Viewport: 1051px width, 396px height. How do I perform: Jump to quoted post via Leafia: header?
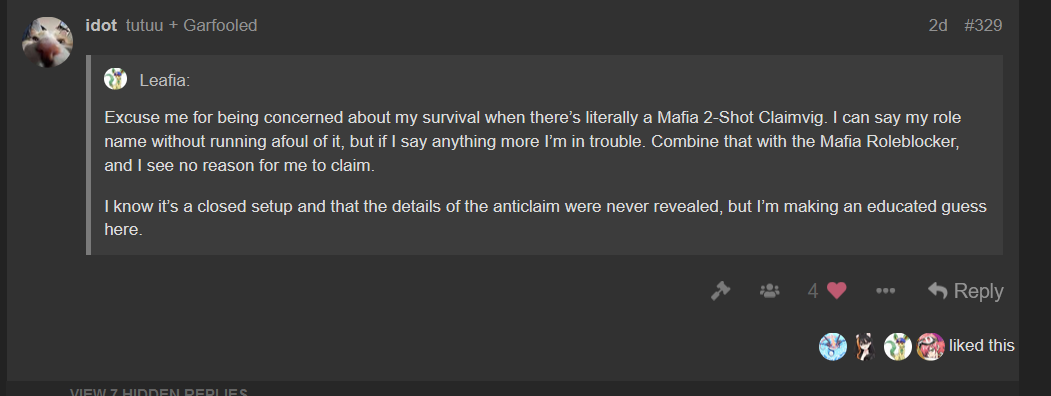coord(165,80)
